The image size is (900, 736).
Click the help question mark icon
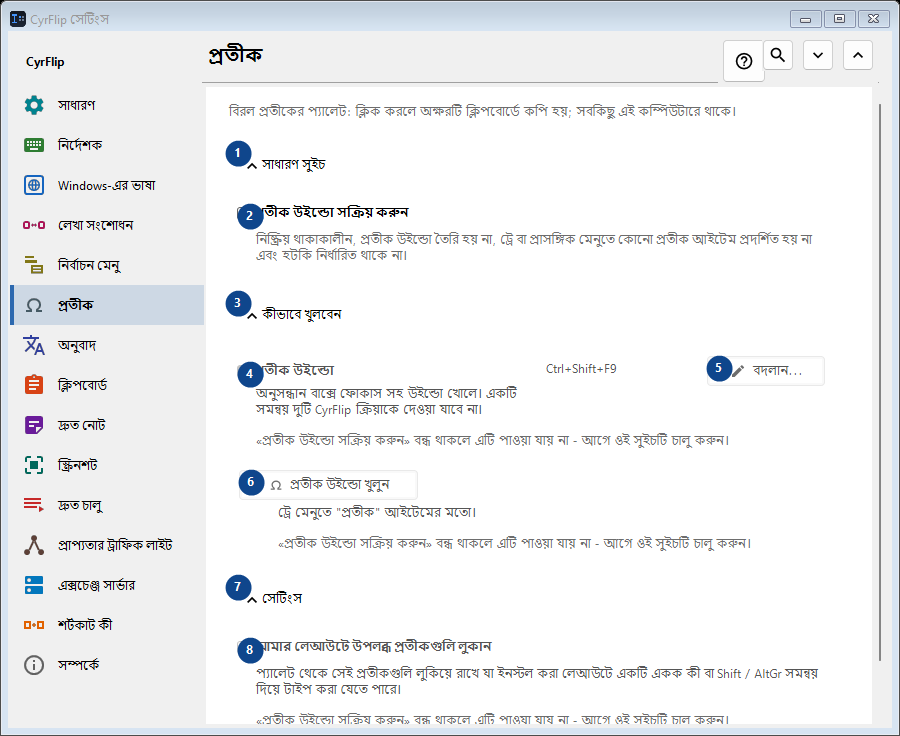click(x=744, y=61)
